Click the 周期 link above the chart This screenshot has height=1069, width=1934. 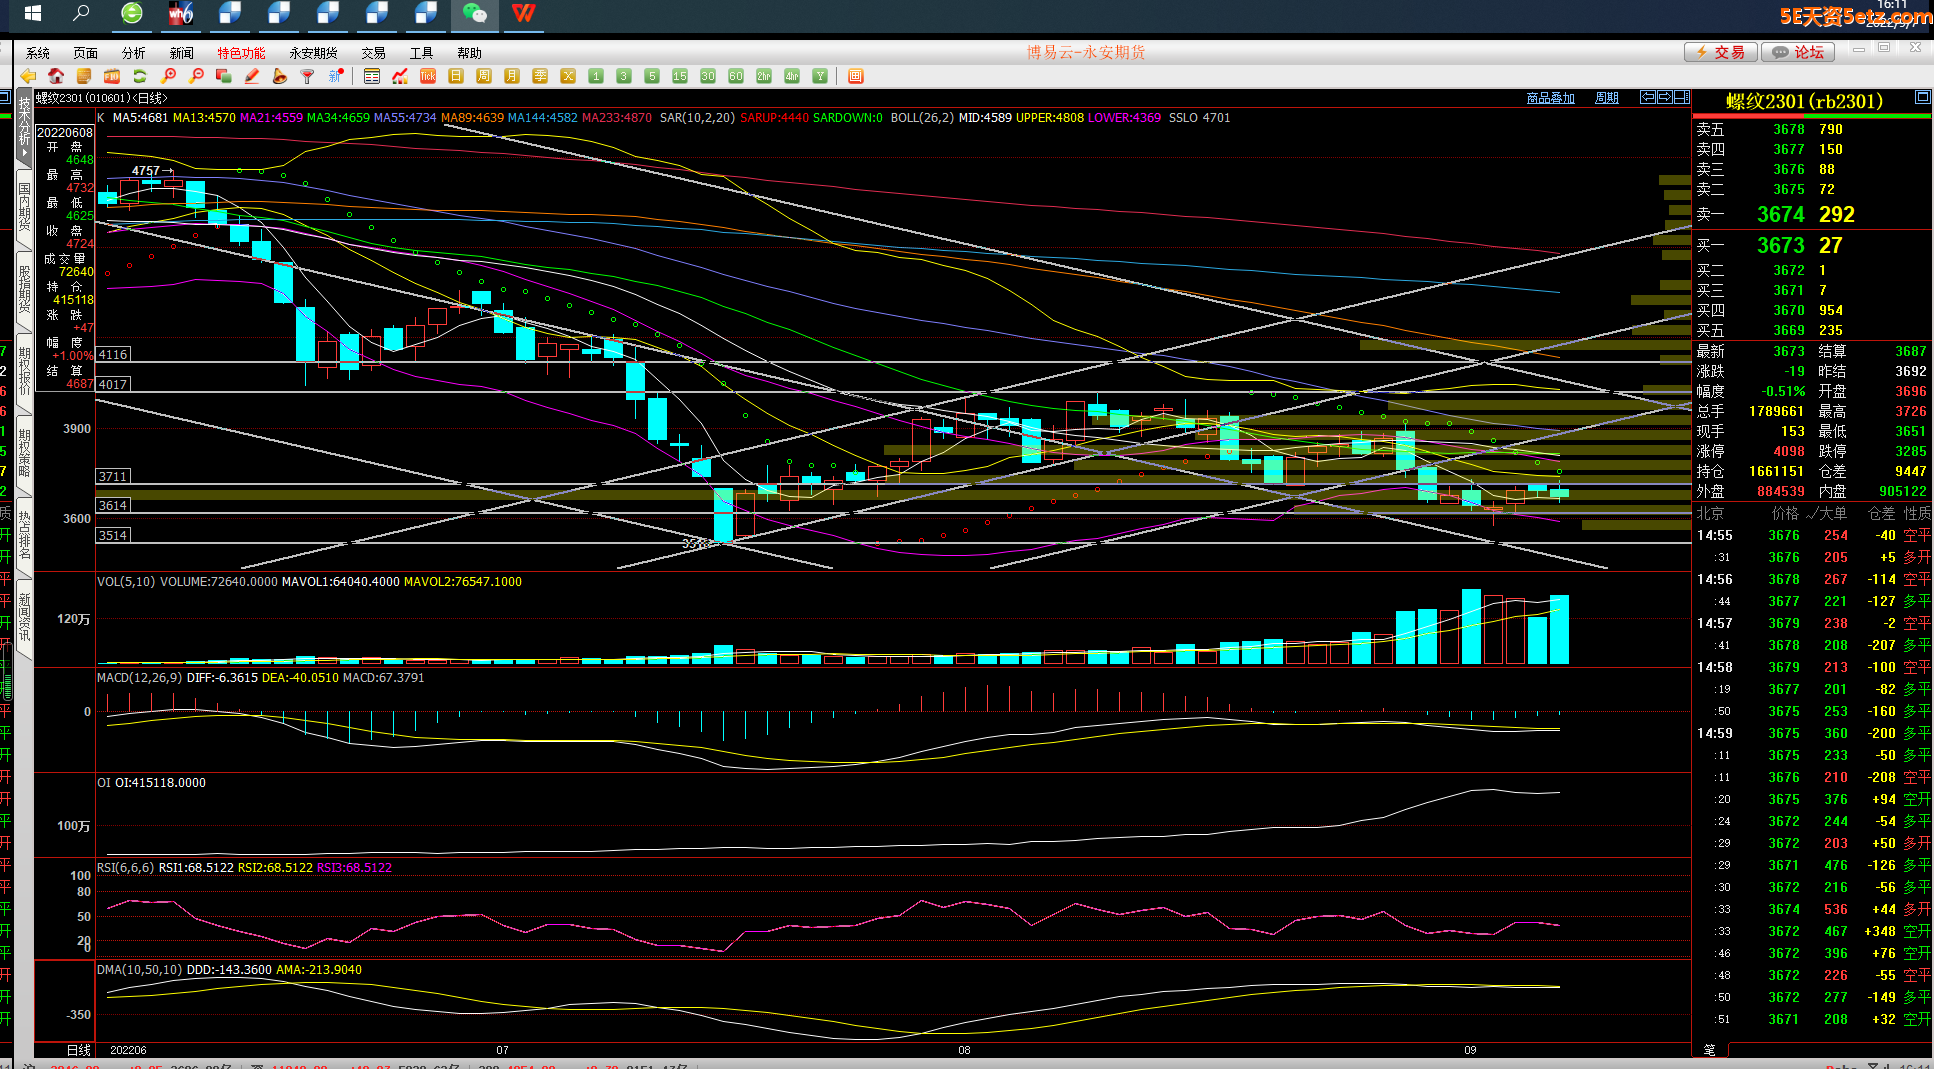pos(1607,98)
